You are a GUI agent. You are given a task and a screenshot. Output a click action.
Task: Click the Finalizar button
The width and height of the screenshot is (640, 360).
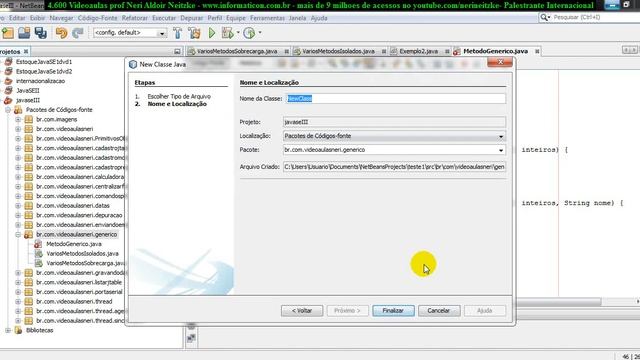pyautogui.click(x=393, y=311)
